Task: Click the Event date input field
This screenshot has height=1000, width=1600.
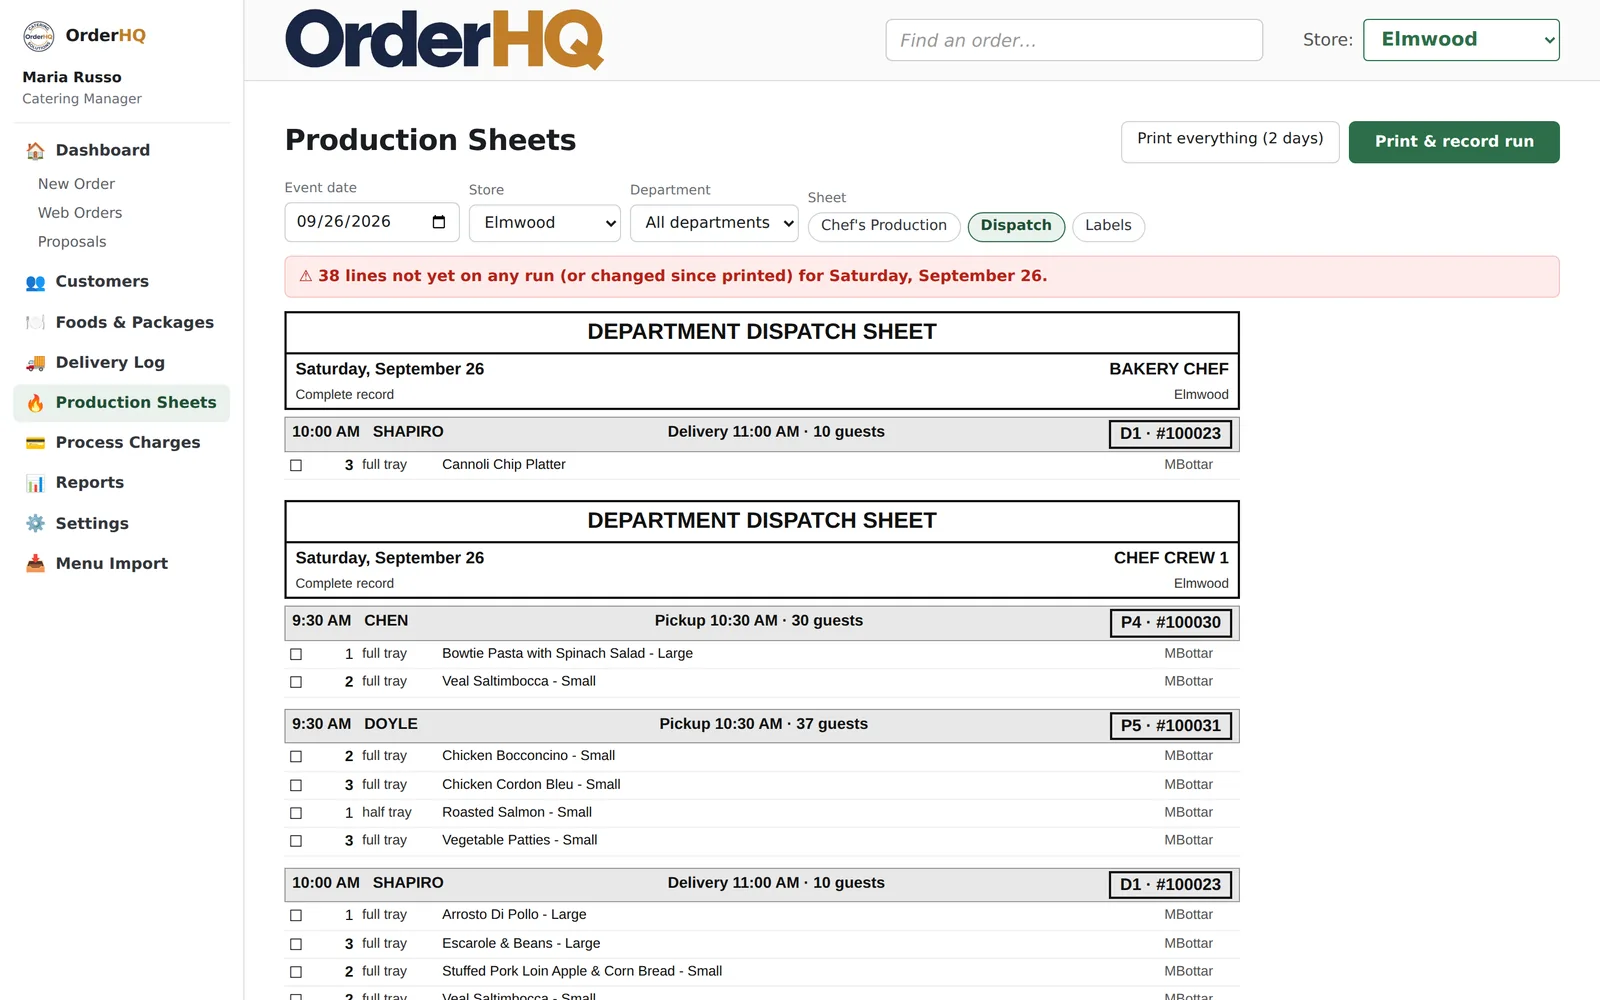Action: 372,222
